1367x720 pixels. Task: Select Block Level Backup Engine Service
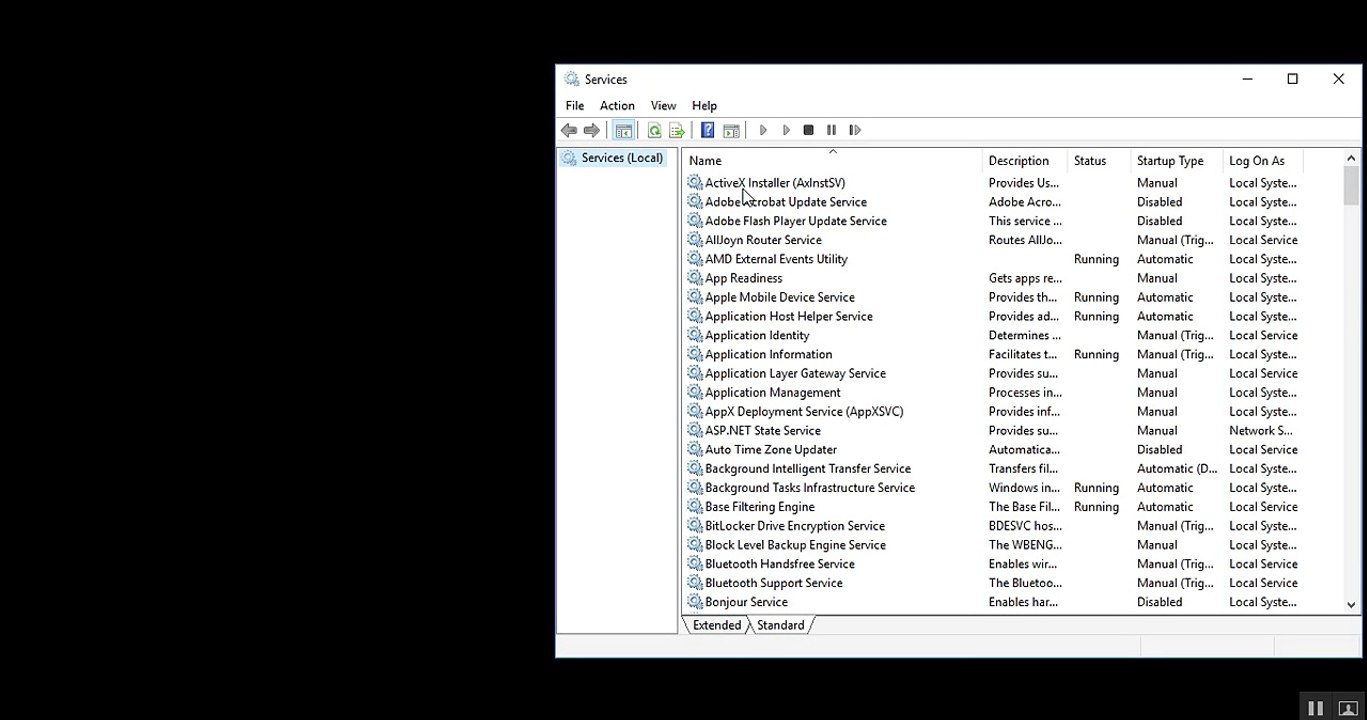(795, 545)
